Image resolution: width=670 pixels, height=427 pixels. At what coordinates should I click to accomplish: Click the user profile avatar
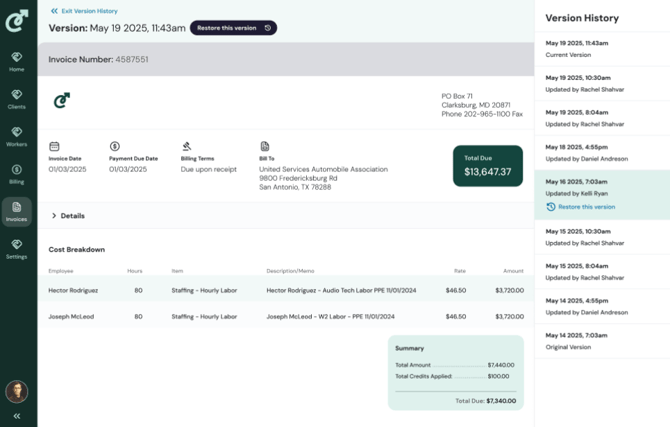point(17,391)
